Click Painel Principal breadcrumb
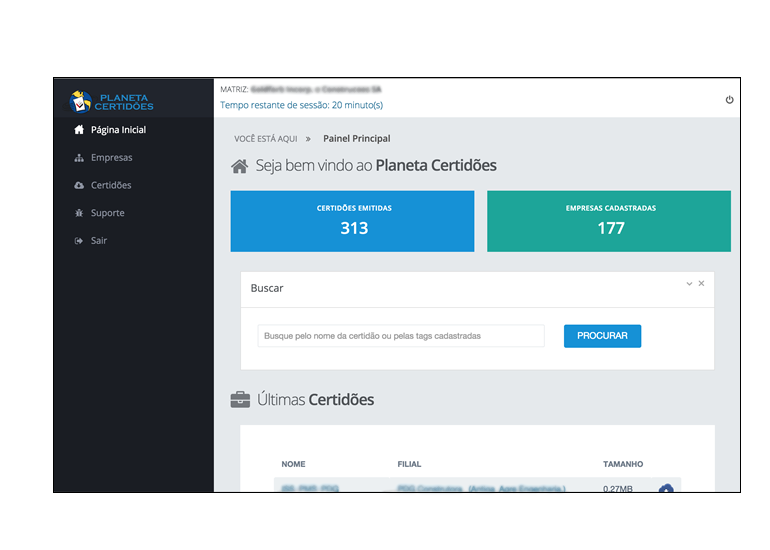 click(357, 138)
